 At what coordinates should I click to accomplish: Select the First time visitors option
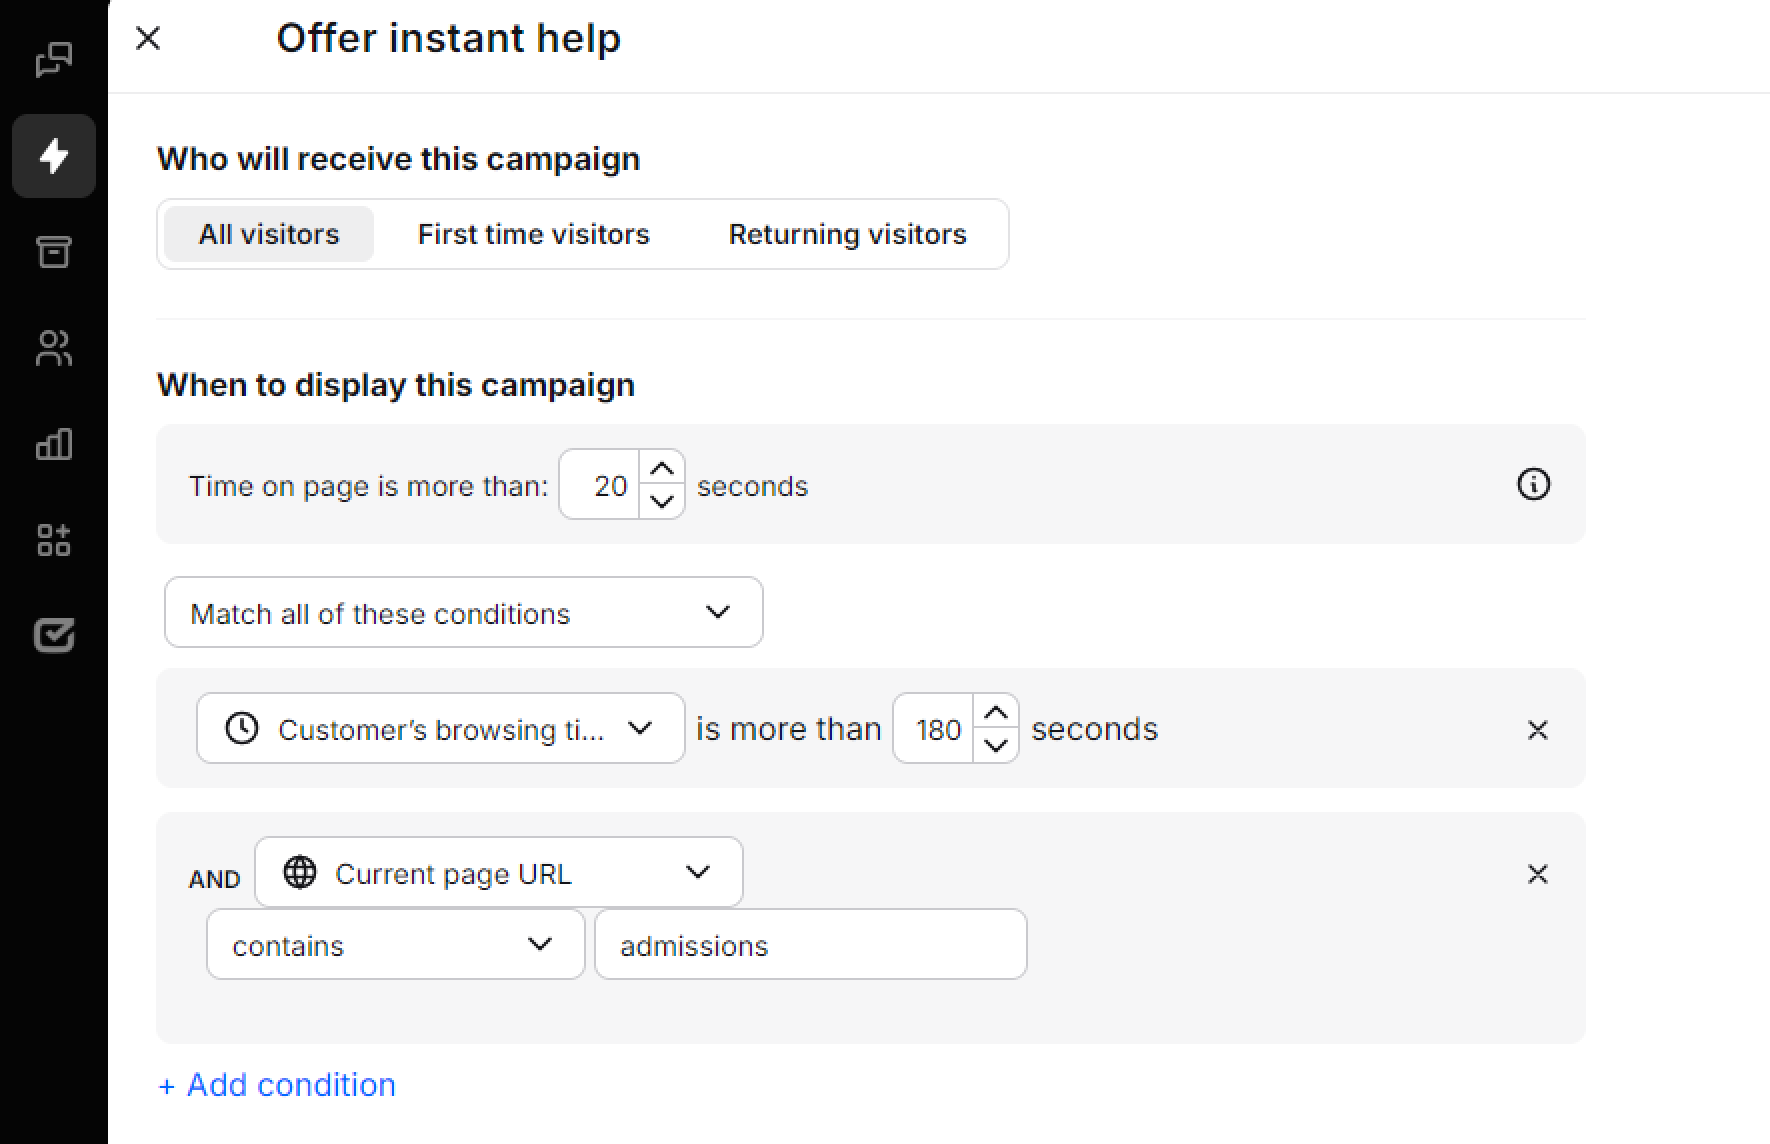click(x=533, y=234)
